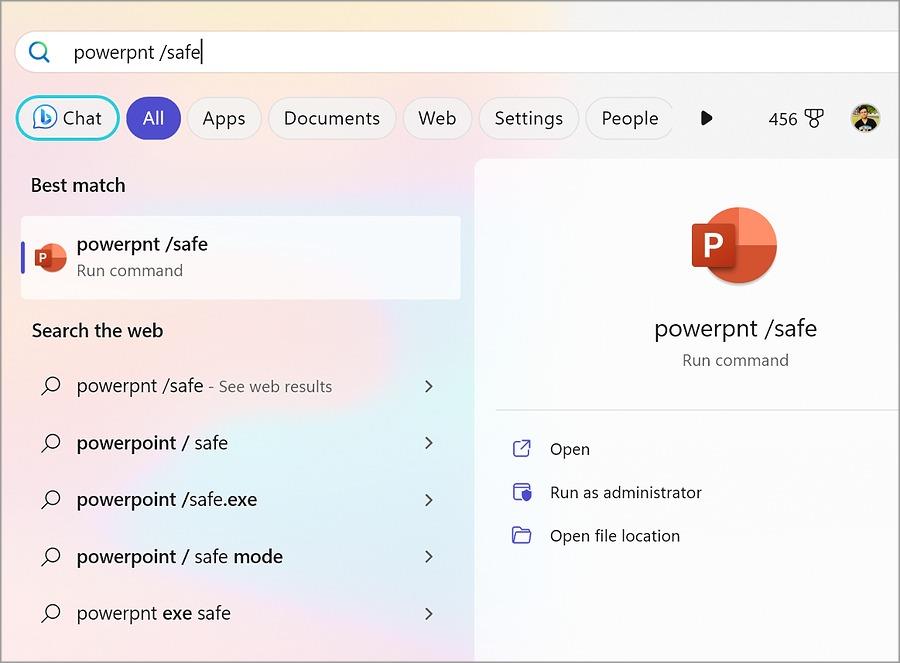Click the Bing icon inside the Chat button
The image size is (900, 663).
(x=45, y=118)
